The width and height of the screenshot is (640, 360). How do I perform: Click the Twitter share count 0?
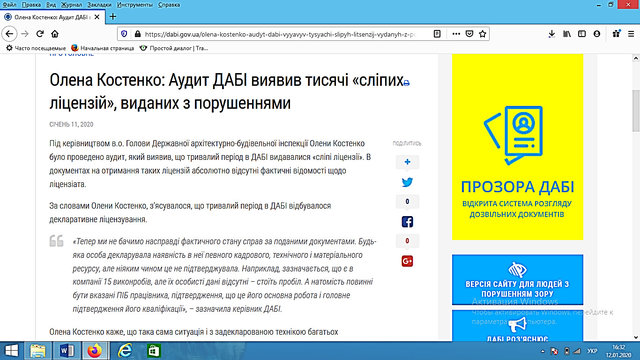pos(407,202)
